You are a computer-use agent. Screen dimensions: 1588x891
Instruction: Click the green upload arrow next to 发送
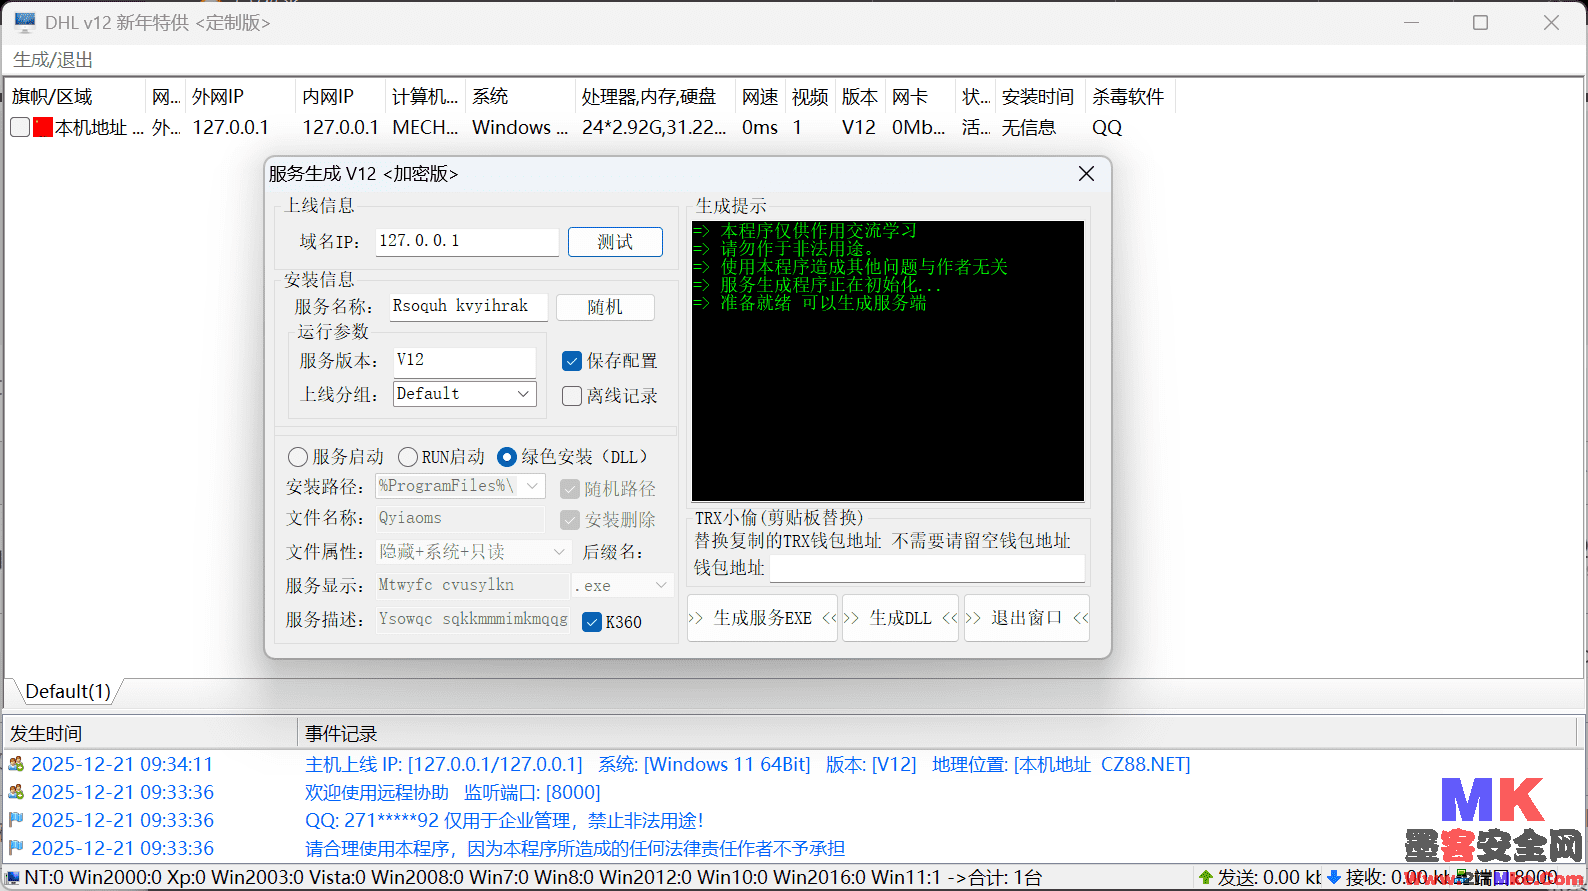pyautogui.click(x=1206, y=877)
